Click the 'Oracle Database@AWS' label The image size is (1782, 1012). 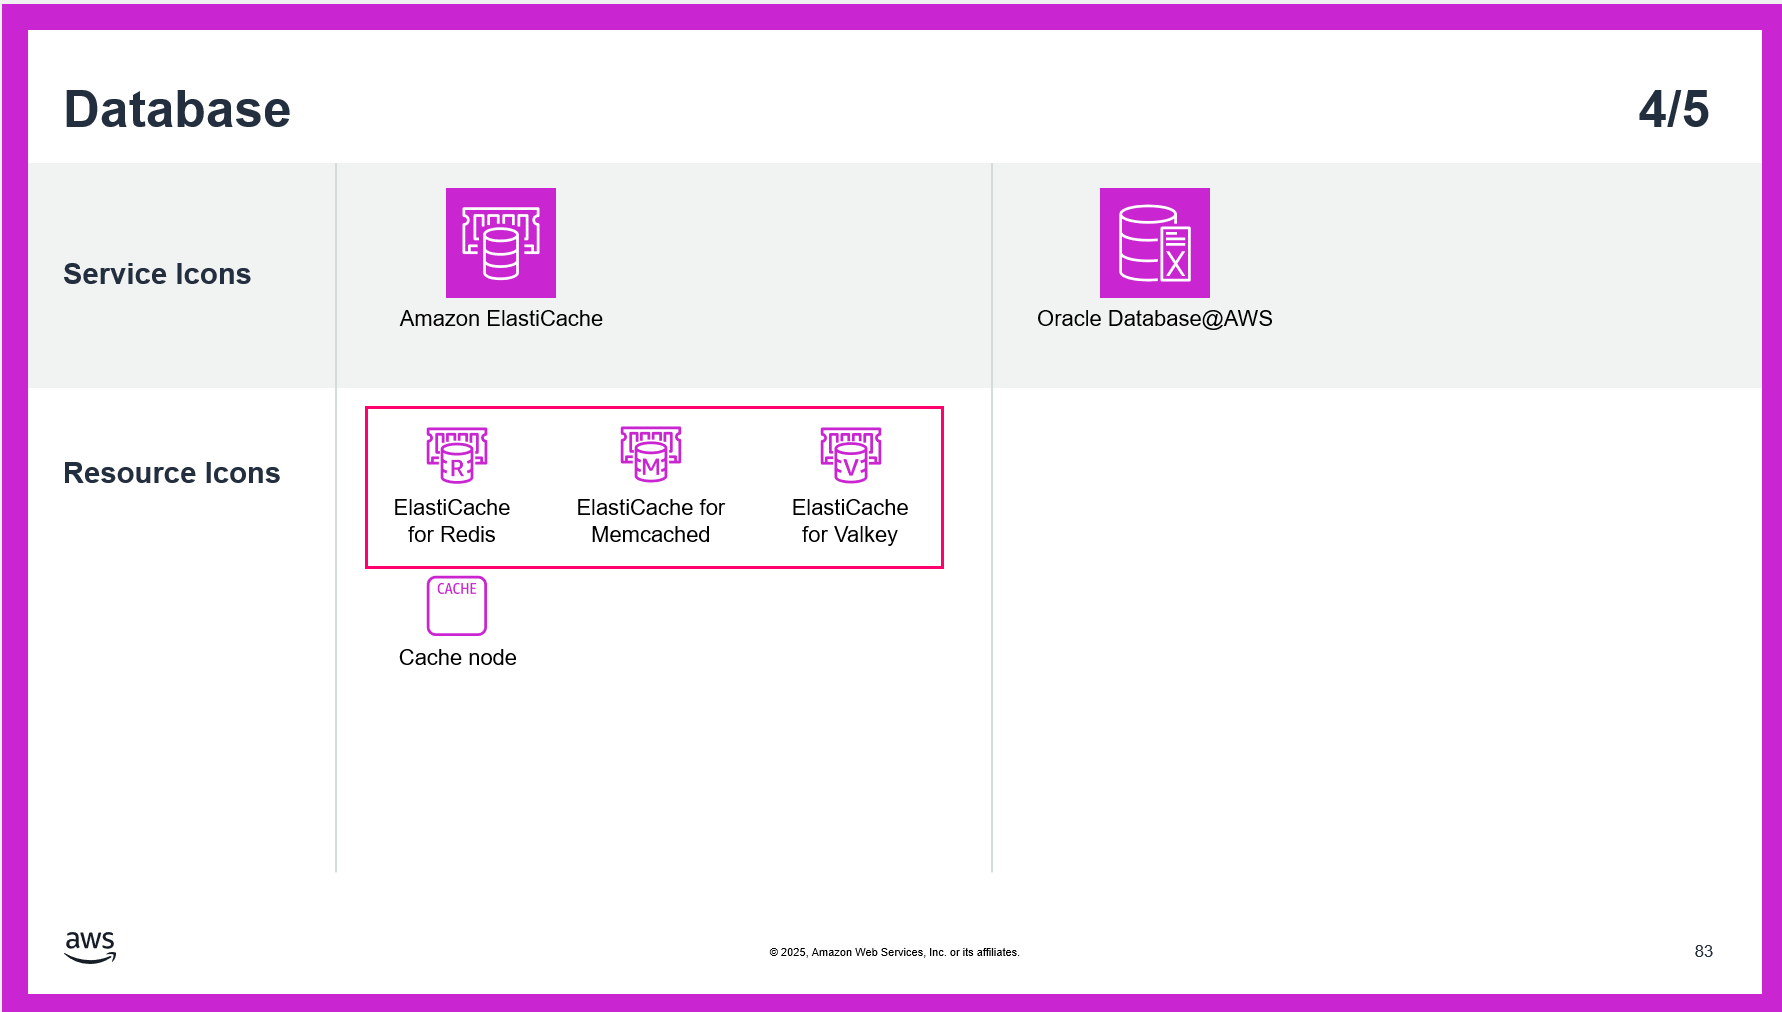(1155, 319)
